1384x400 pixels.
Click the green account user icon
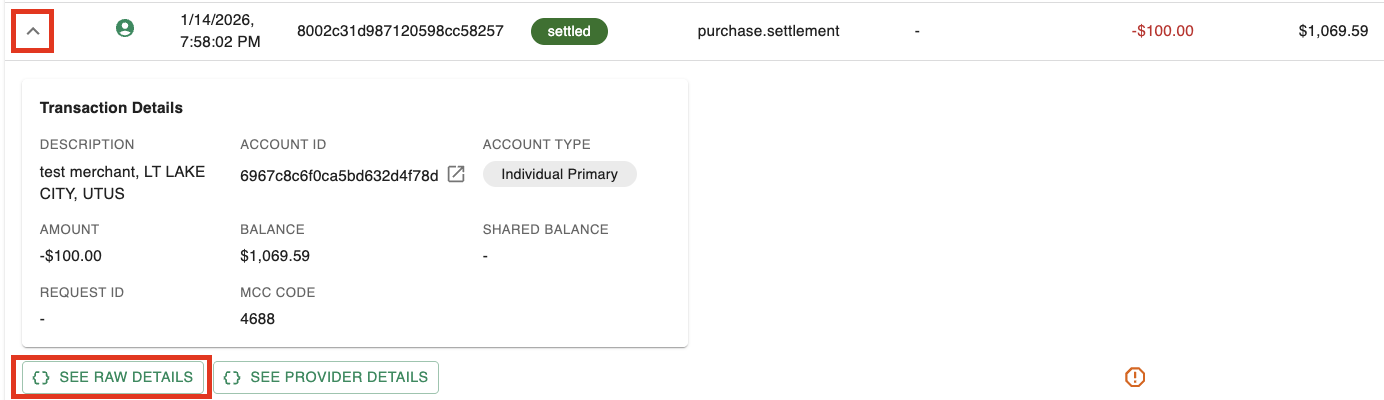(x=125, y=30)
